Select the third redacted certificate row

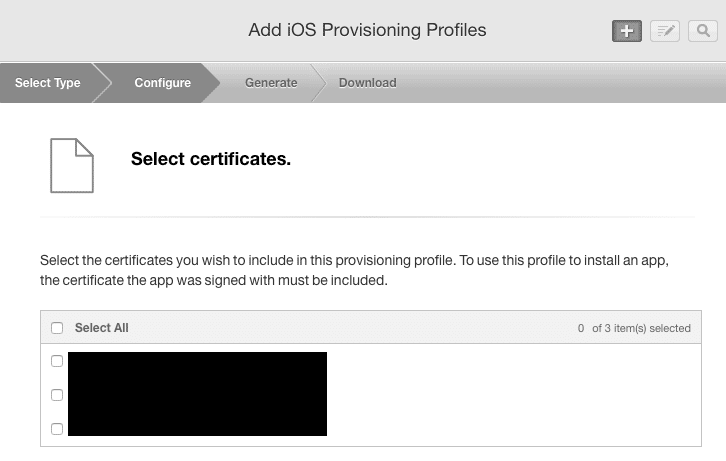click(x=197, y=427)
